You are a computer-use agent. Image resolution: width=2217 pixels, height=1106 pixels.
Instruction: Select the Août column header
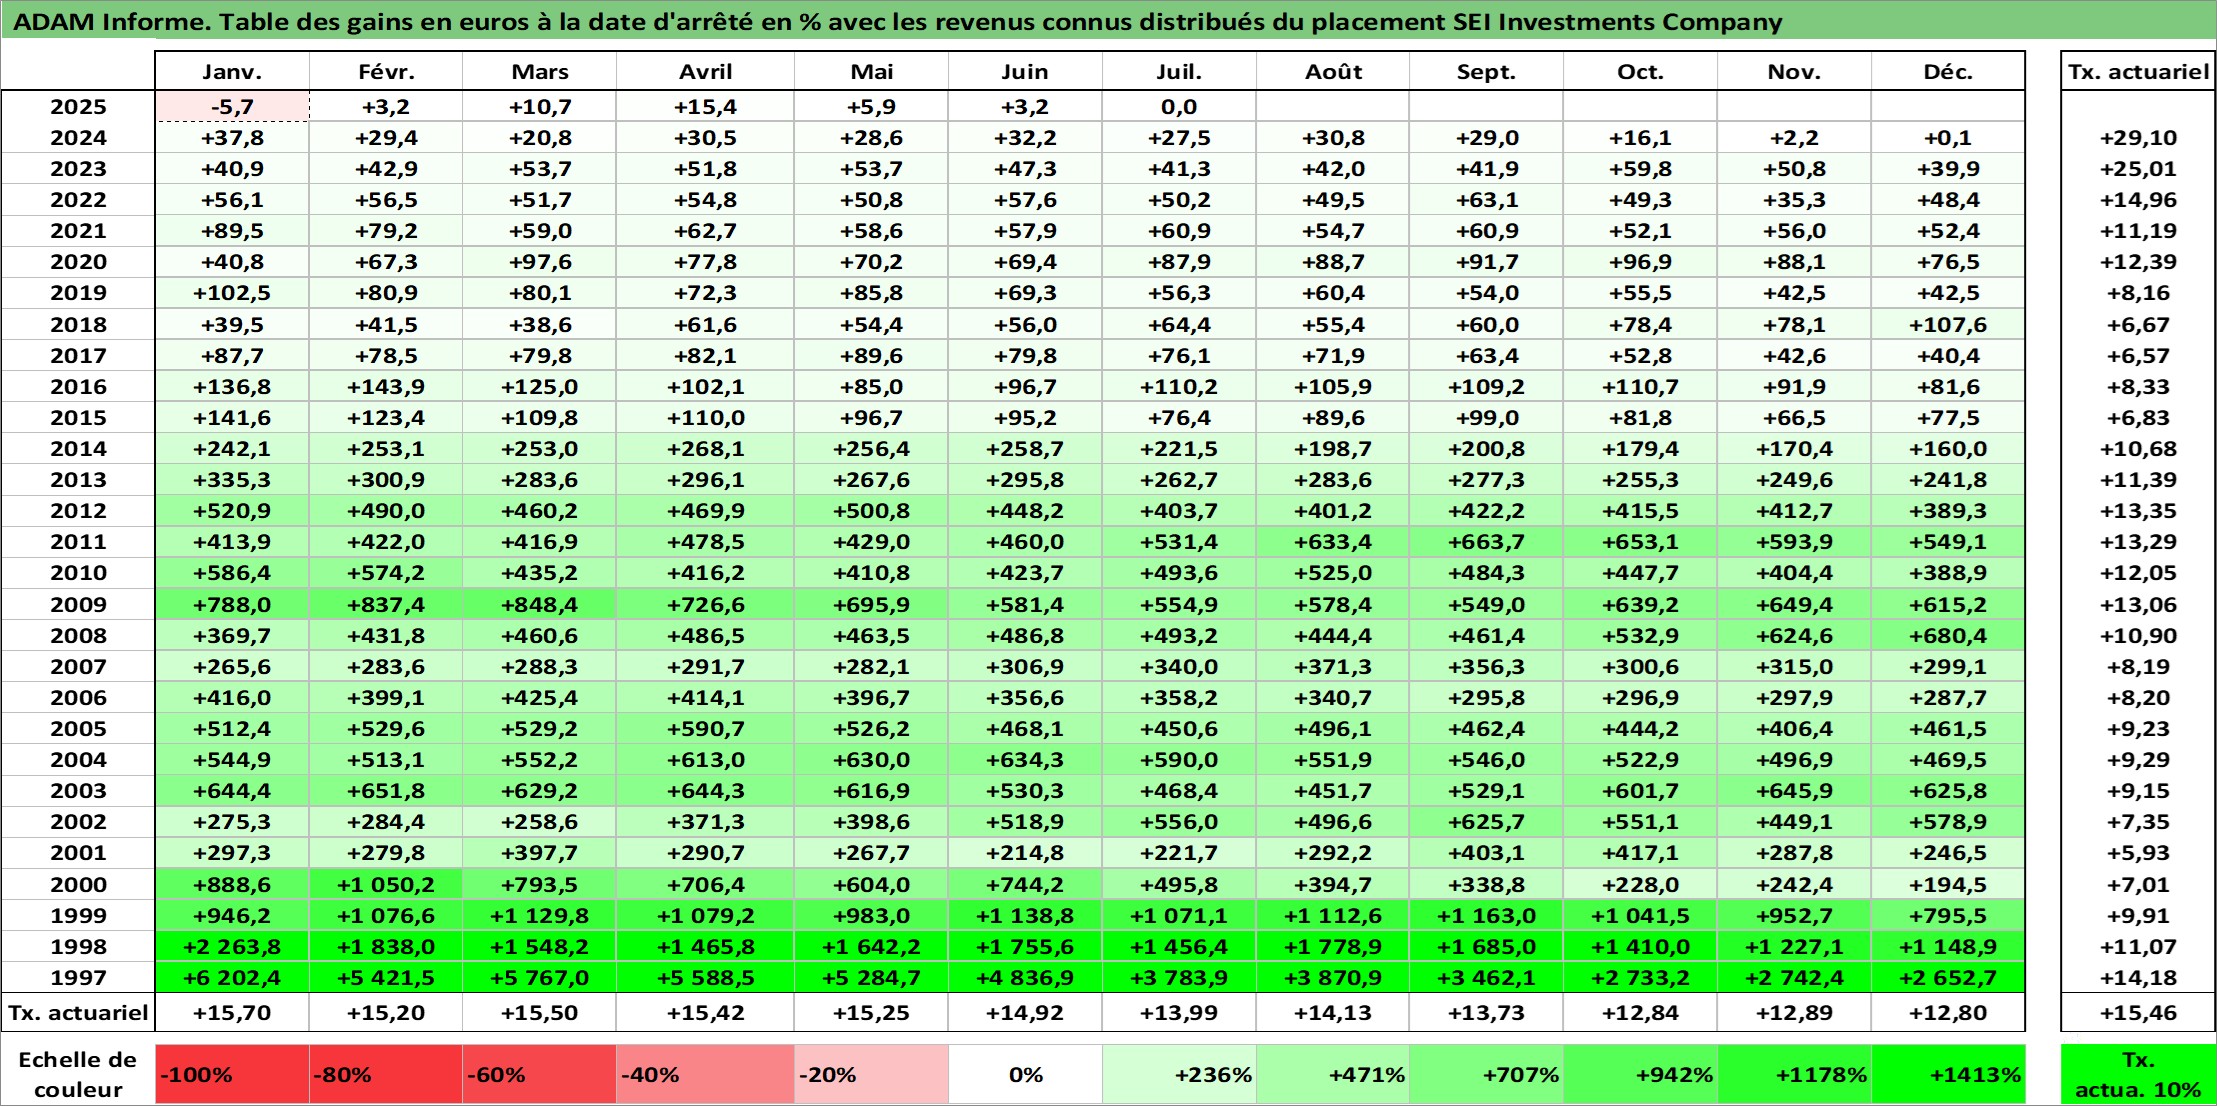coord(1333,72)
